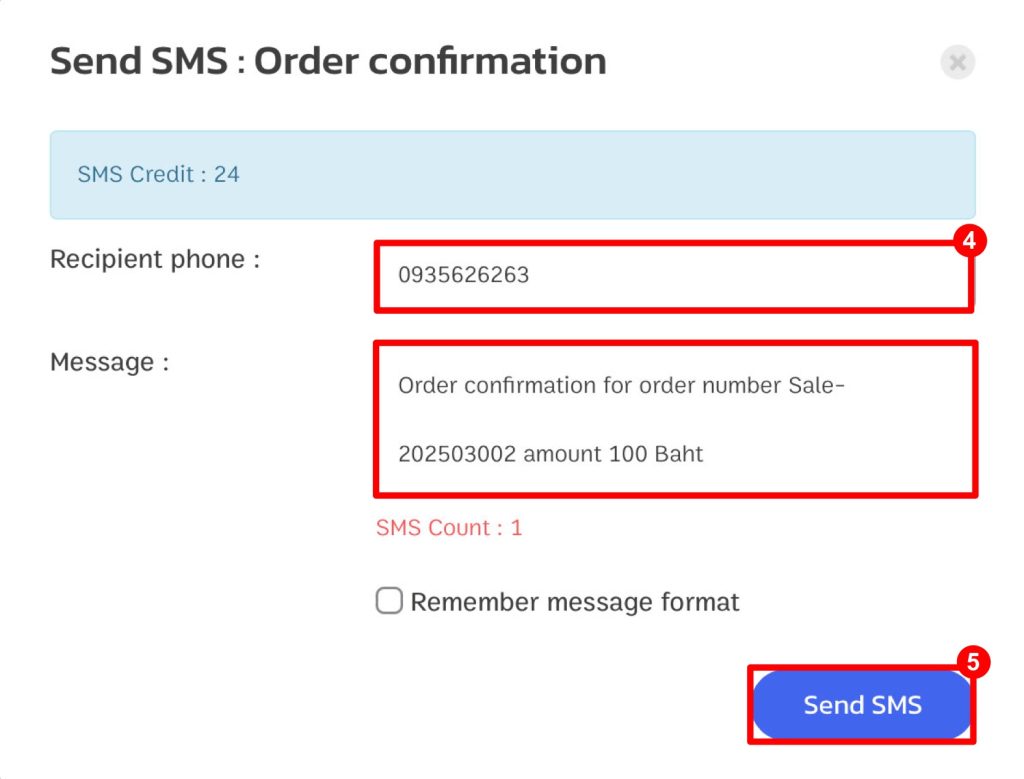Image resolution: width=1024 pixels, height=779 pixels.
Task: Click the order number 202503002 in message
Action: coord(457,454)
